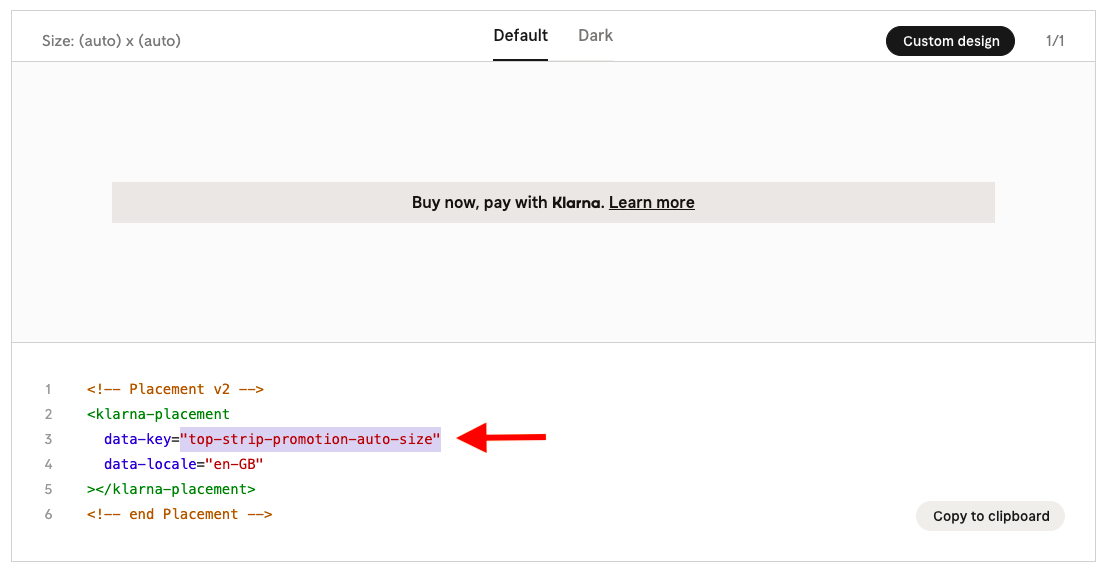Click the closing klarna-placement tag
Viewport: 1105px width, 575px height.
171,489
